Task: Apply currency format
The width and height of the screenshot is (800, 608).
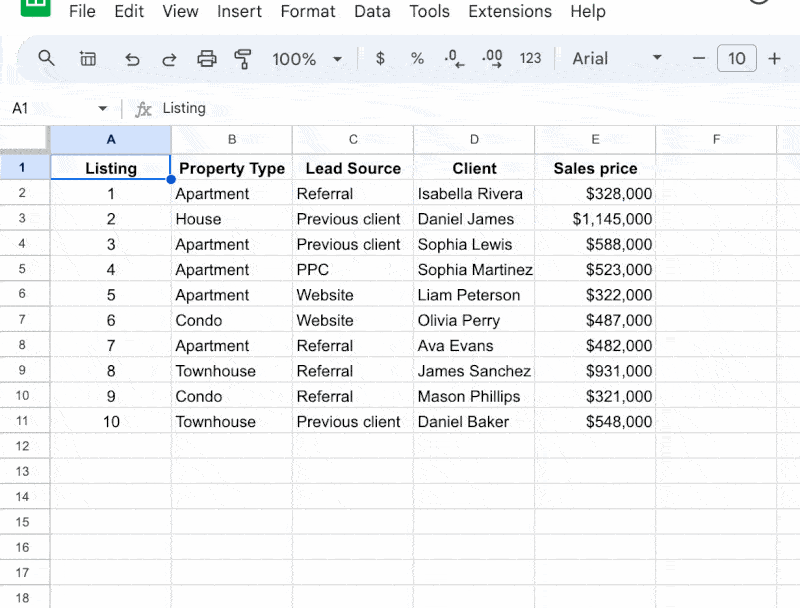Action: [x=380, y=58]
